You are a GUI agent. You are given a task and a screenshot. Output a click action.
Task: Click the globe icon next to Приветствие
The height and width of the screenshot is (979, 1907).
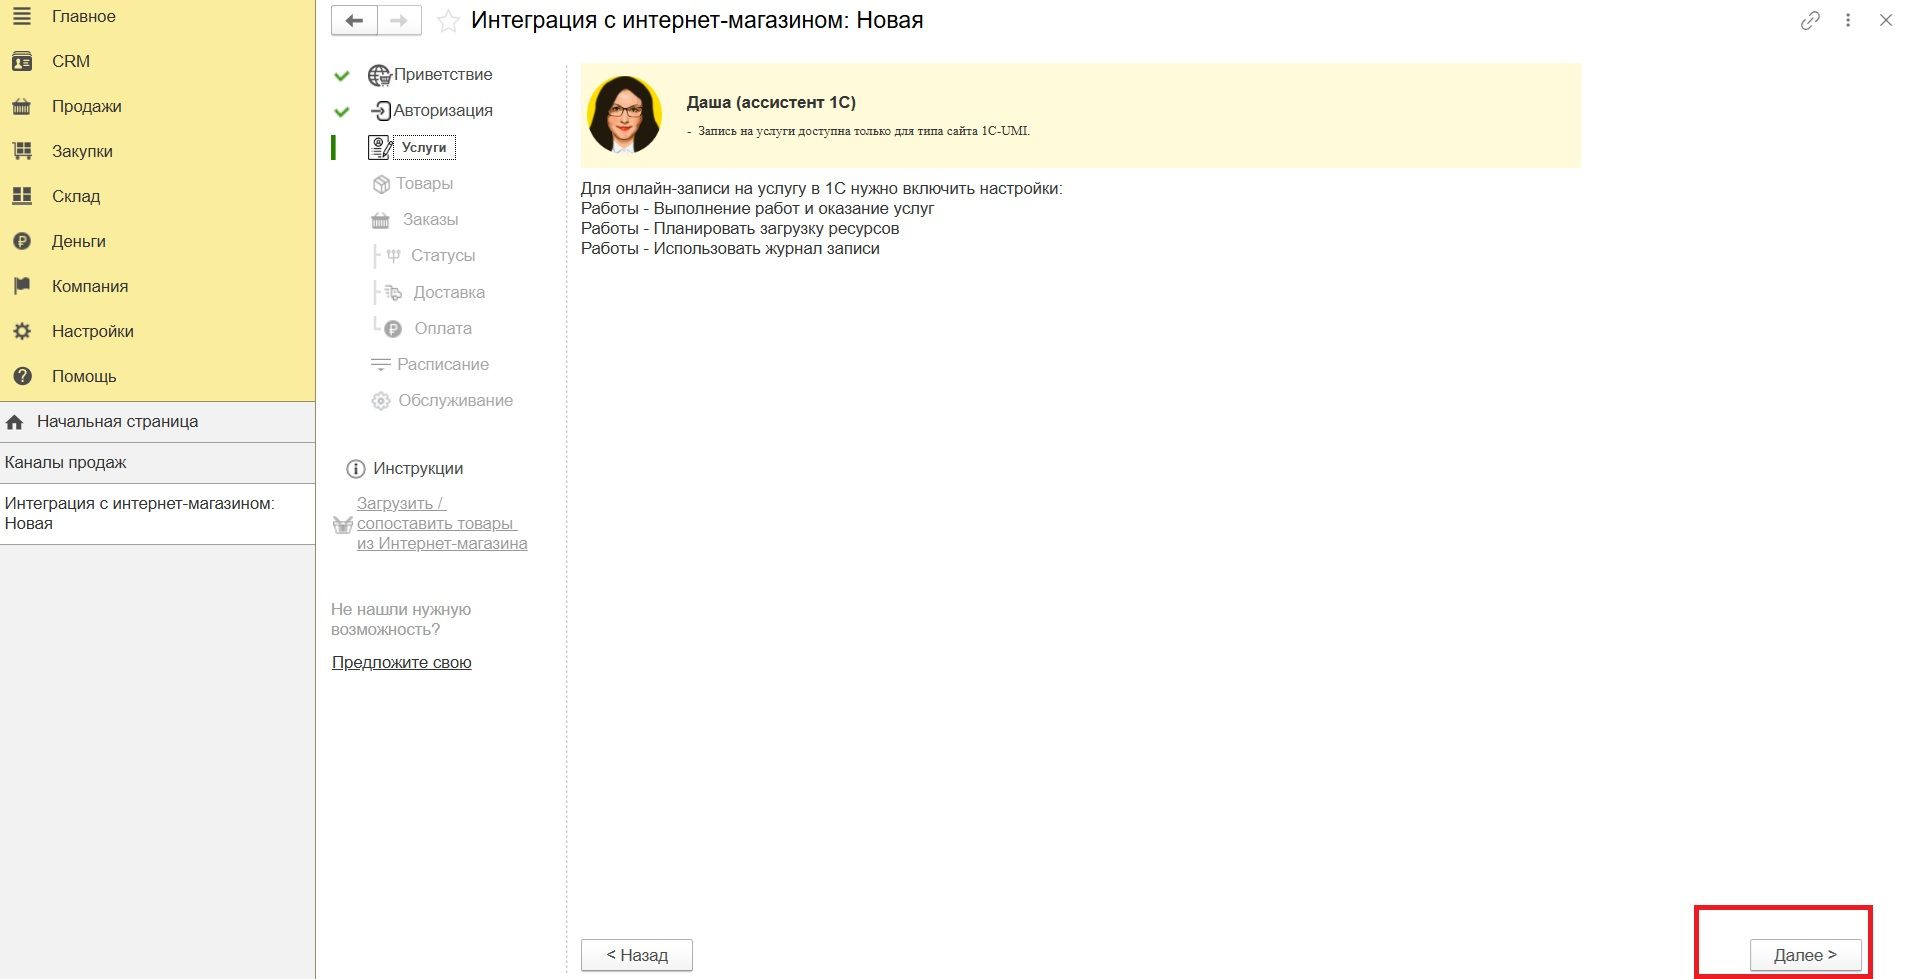tap(379, 75)
